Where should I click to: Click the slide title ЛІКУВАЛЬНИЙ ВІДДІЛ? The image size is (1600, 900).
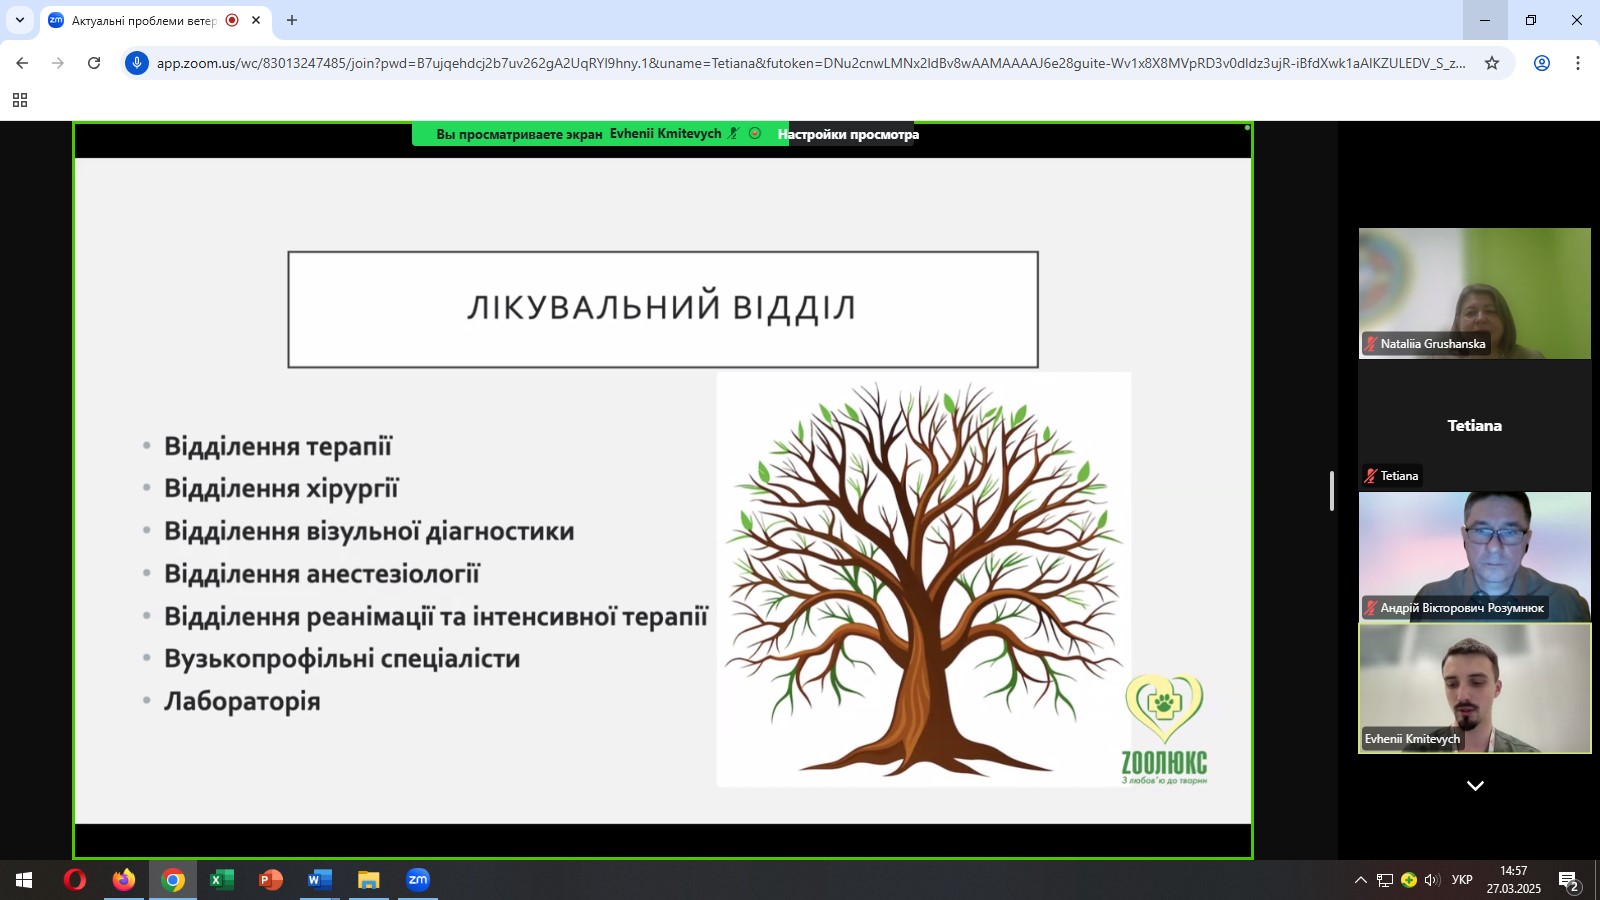[662, 308]
